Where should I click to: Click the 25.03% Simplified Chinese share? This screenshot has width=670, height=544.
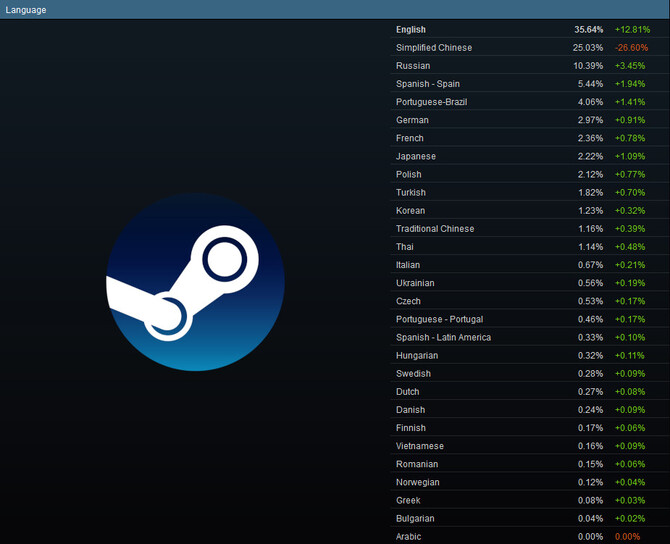[588, 47]
